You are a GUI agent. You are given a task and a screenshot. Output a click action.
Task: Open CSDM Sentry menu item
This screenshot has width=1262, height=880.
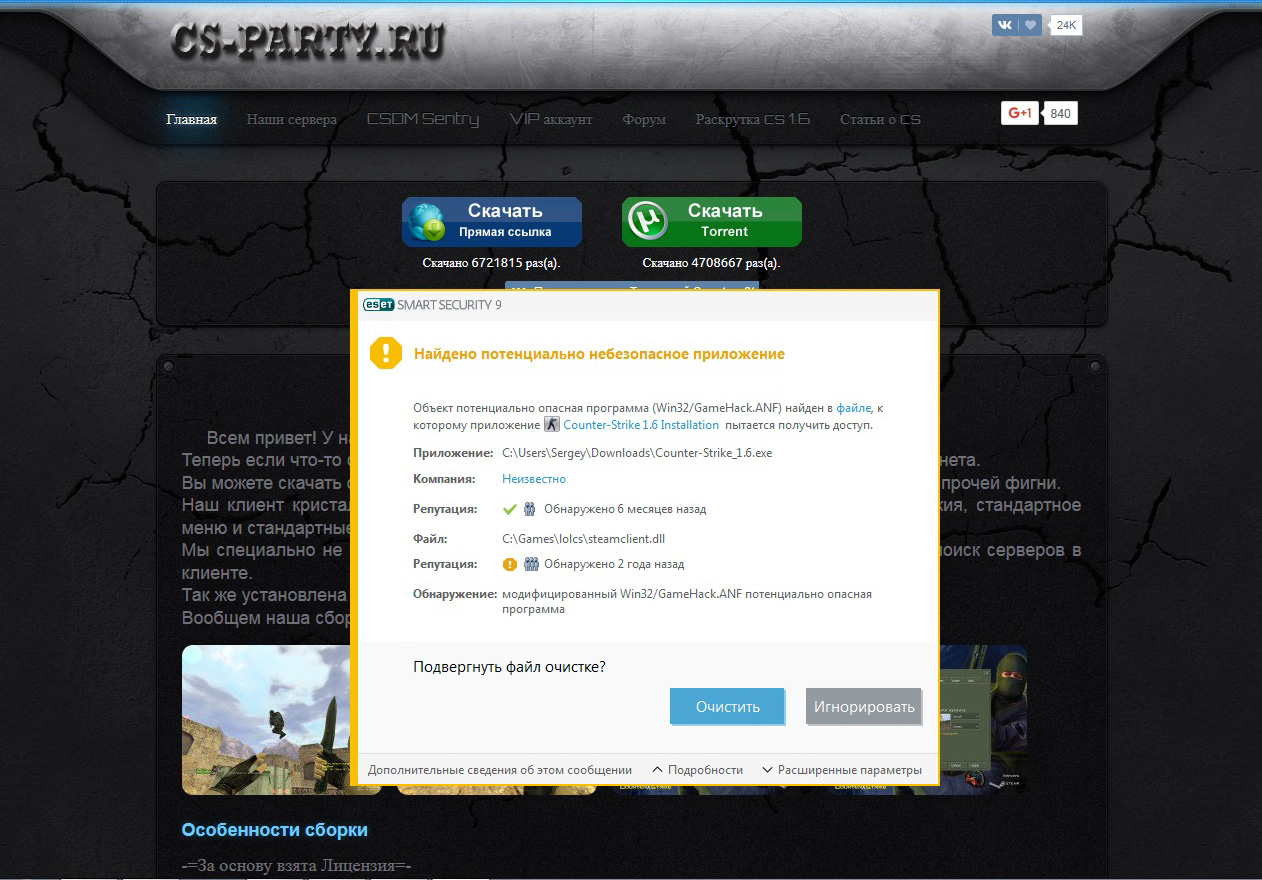tap(423, 119)
